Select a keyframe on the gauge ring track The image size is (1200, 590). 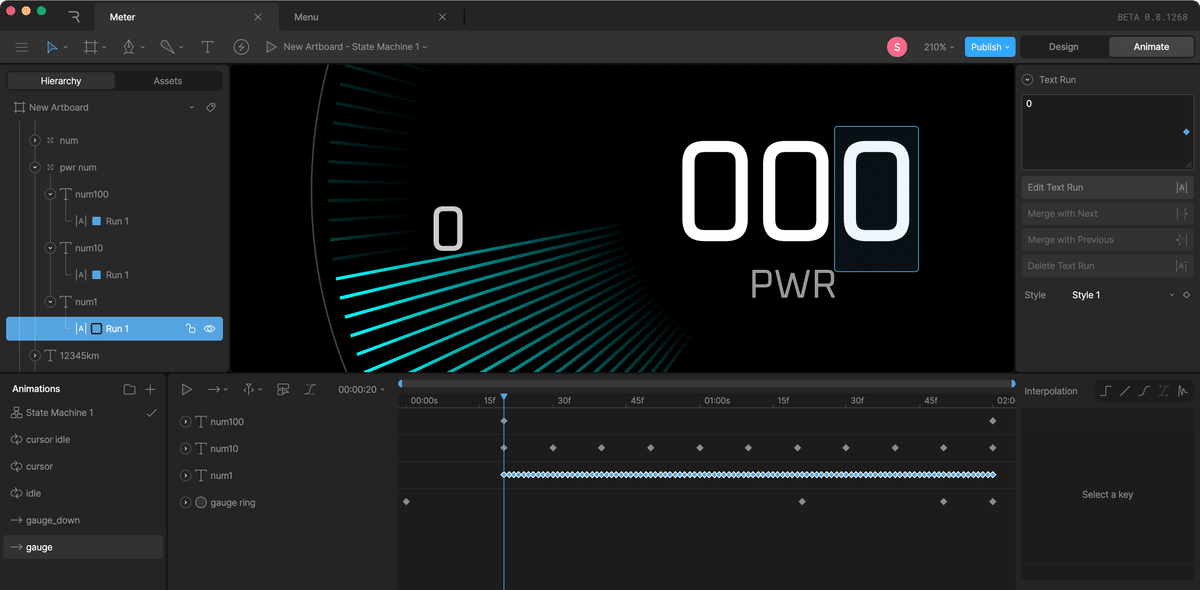[x=405, y=502]
